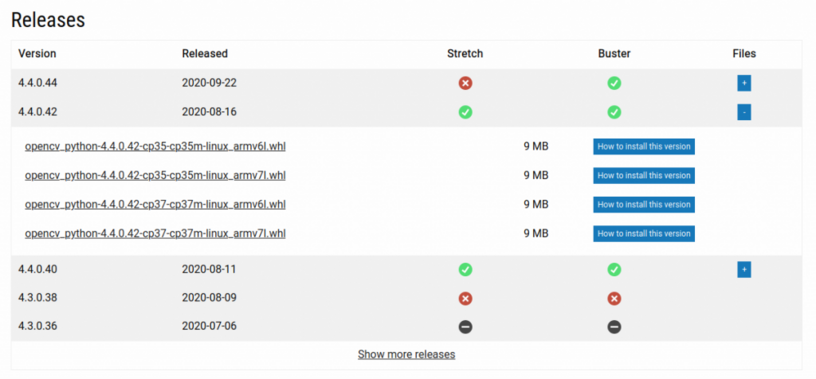Image resolution: width=816 pixels, height=379 pixels.
Task: Click red failed Stretch icon for 4.3.0.38
Action: (465, 298)
